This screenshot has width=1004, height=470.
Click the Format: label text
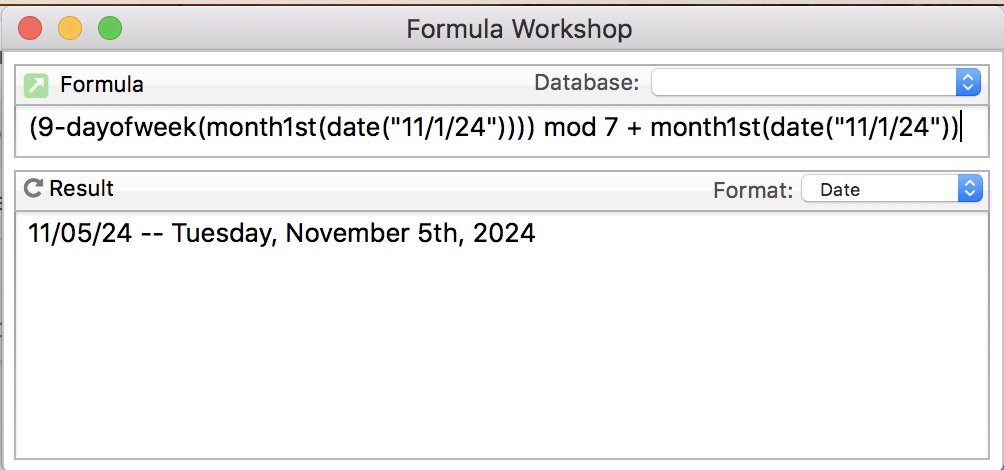tap(754, 190)
